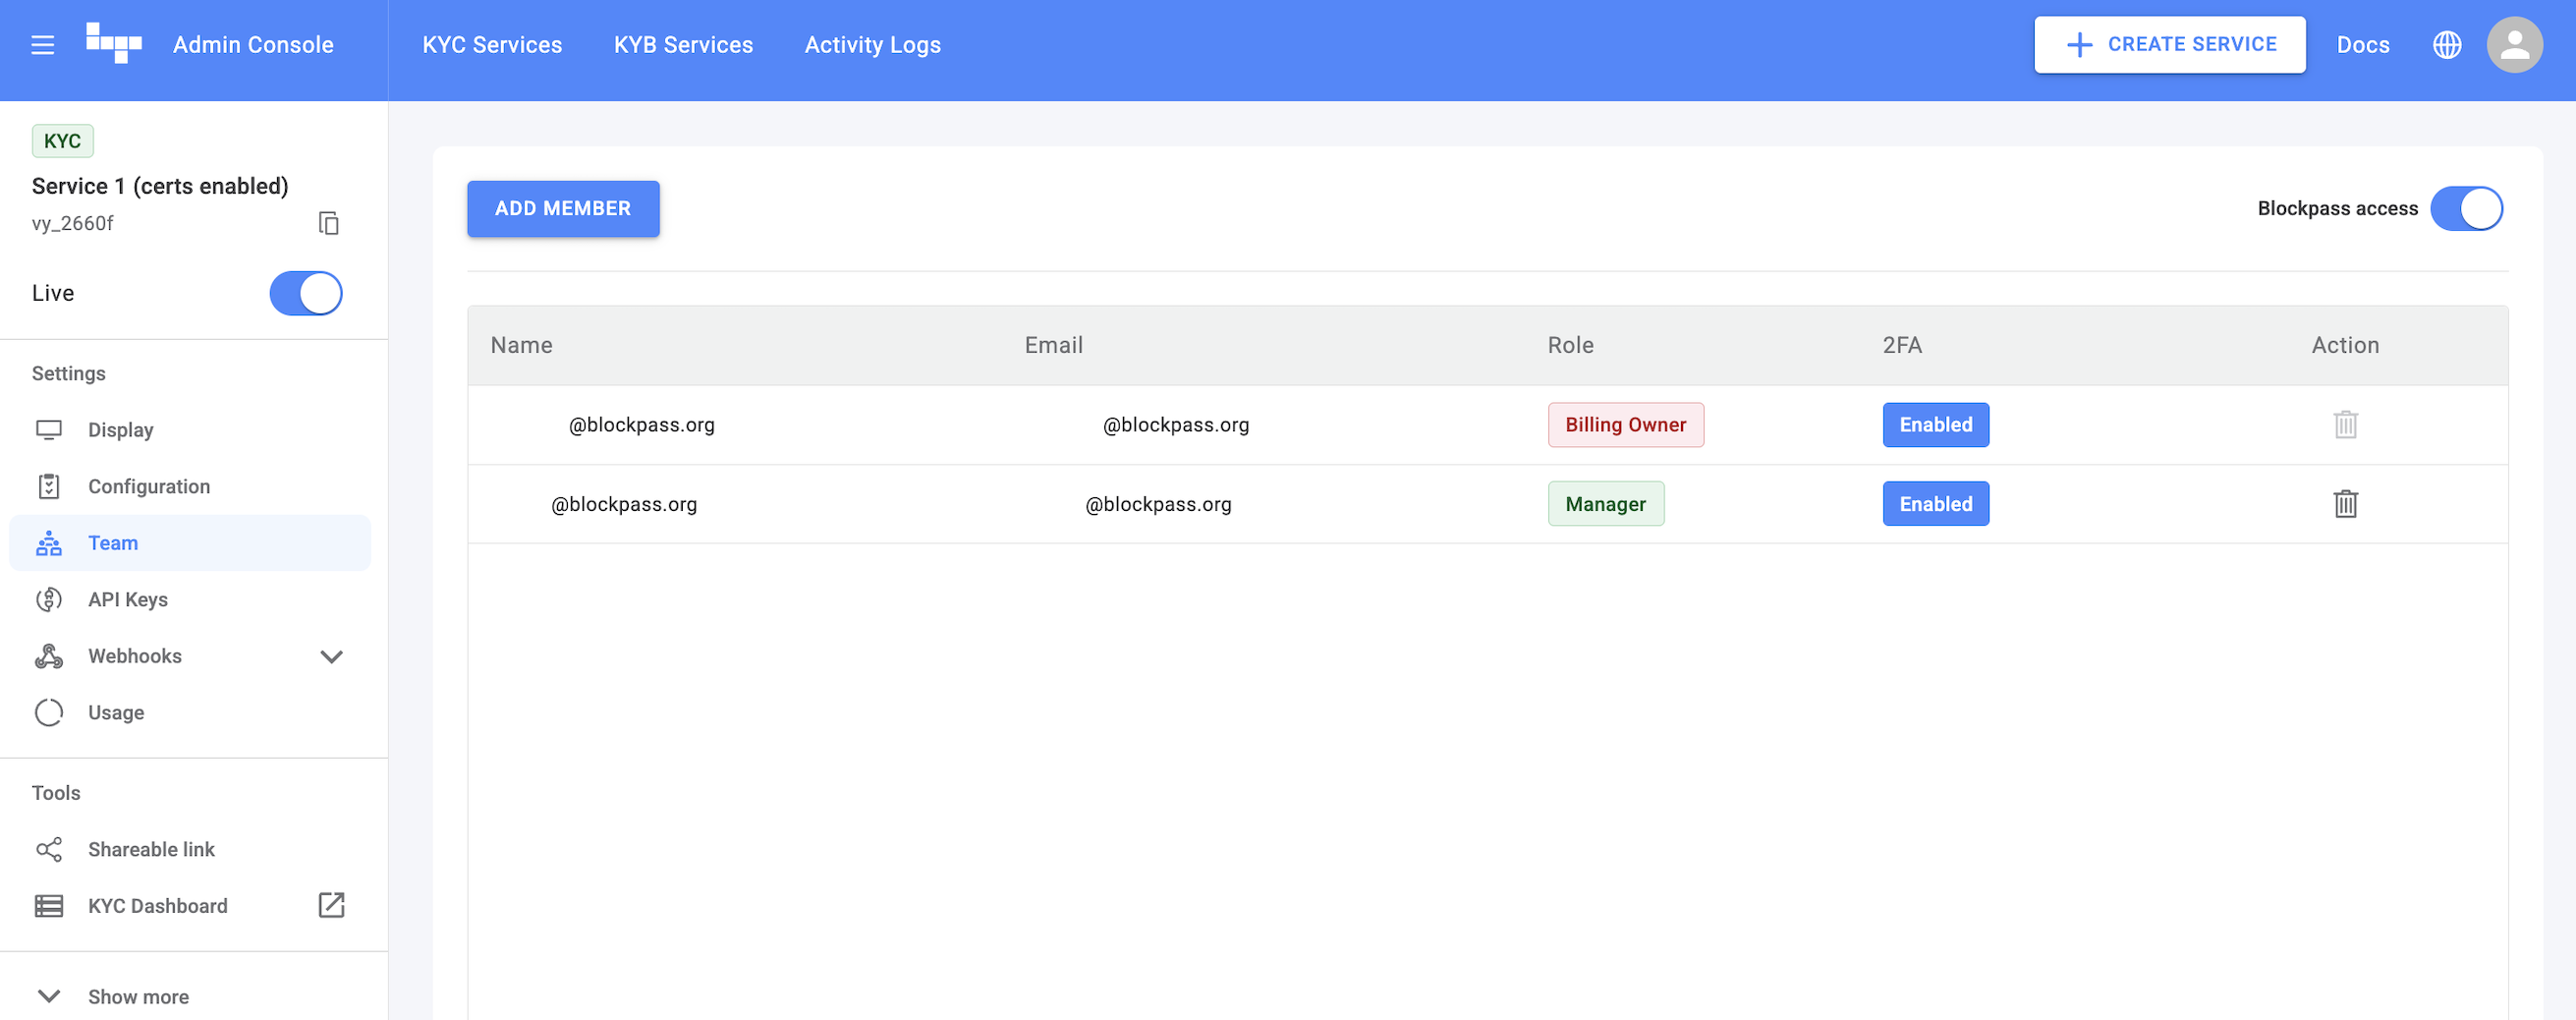The height and width of the screenshot is (1020, 2576).
Task: Expand Show more in the sidebar
Action: click(x=138, y=996)
